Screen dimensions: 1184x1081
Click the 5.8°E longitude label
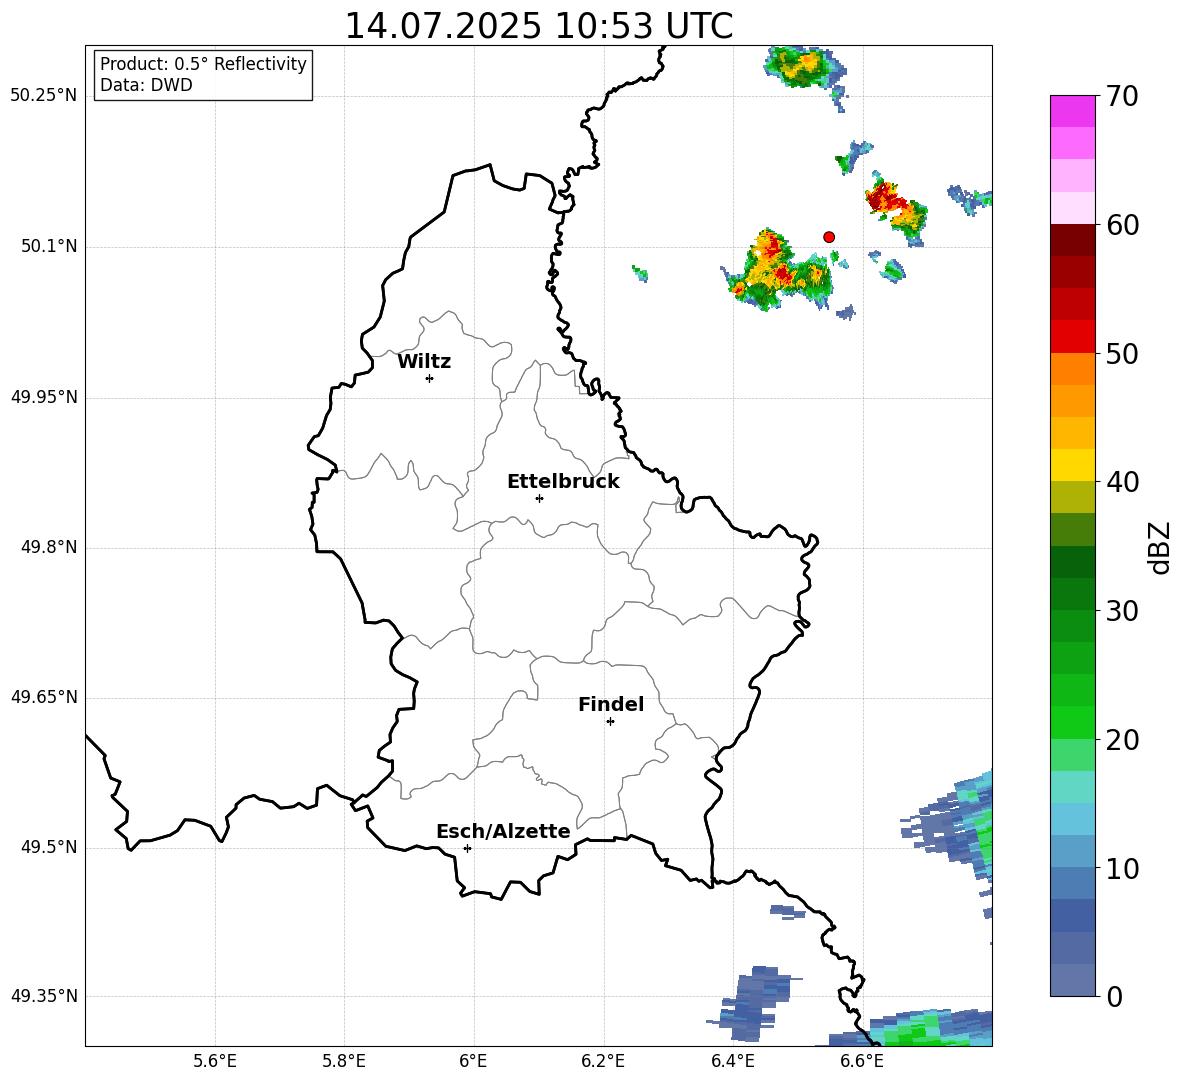[x=344, y=1061]
